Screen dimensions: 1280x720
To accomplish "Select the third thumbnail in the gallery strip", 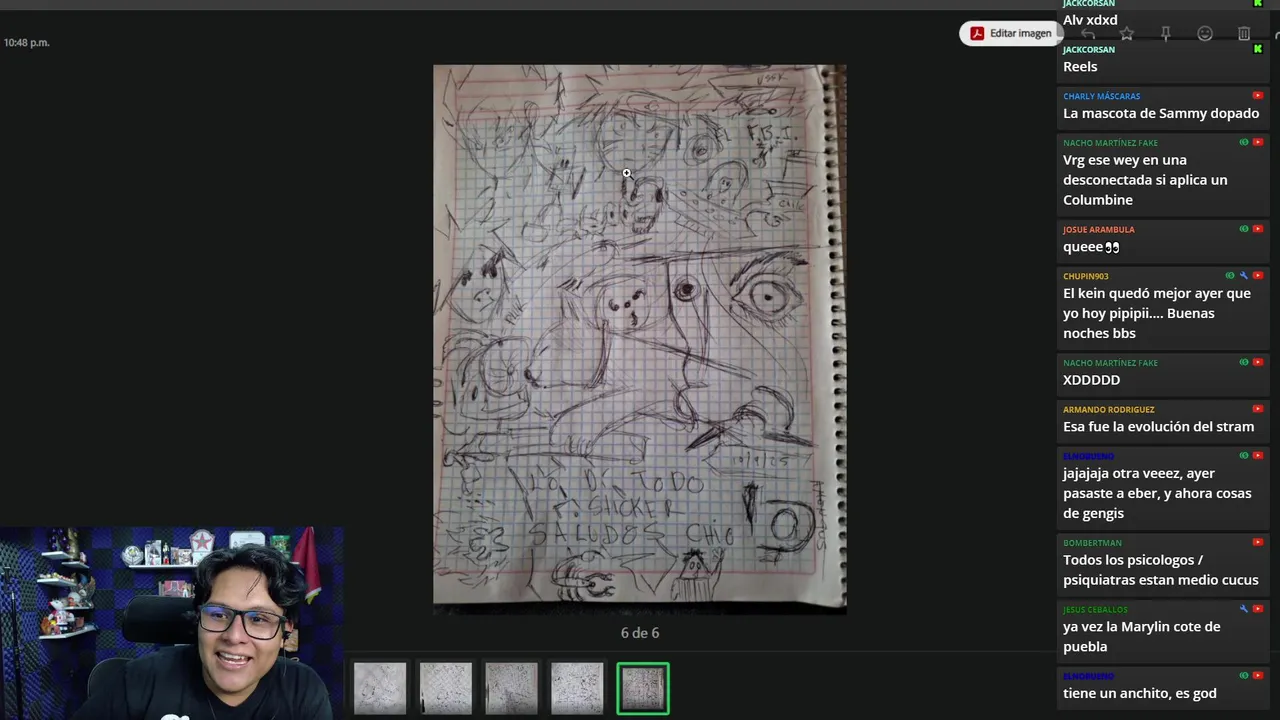I will [x=511, y=688].
